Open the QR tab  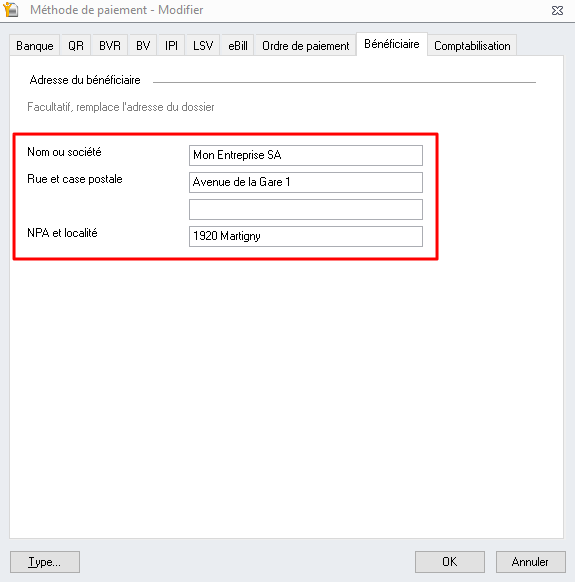coord(76,46)
